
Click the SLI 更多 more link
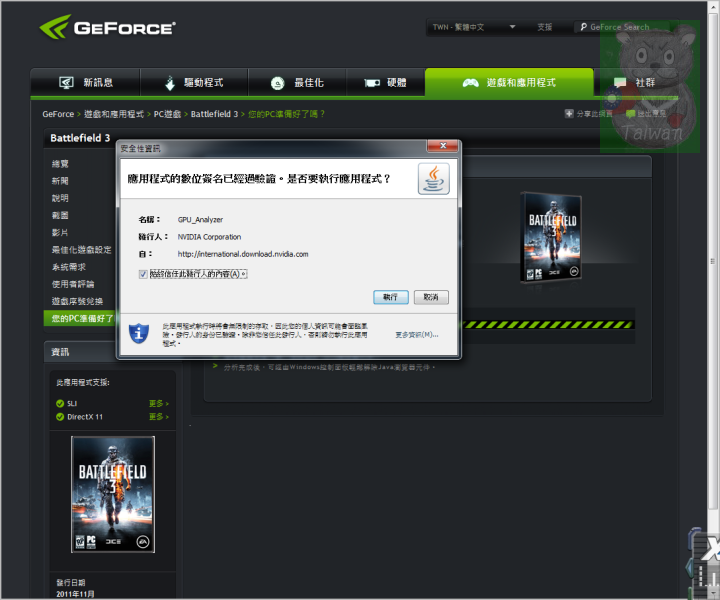pos(158,404)
